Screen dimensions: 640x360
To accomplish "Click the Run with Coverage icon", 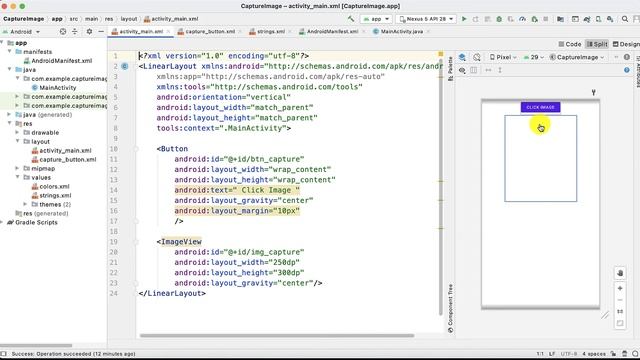I will (511, 19).
